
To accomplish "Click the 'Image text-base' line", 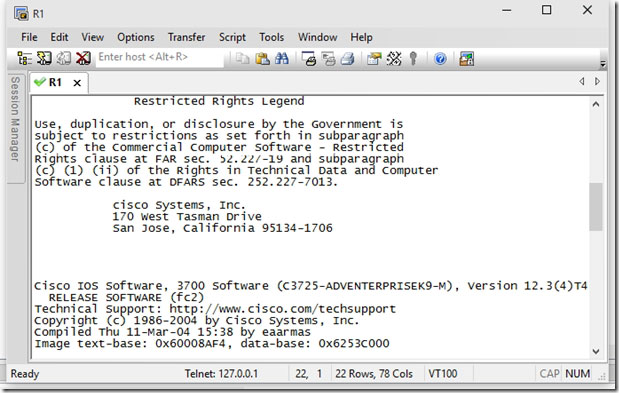I will click(x=212, y=343).
